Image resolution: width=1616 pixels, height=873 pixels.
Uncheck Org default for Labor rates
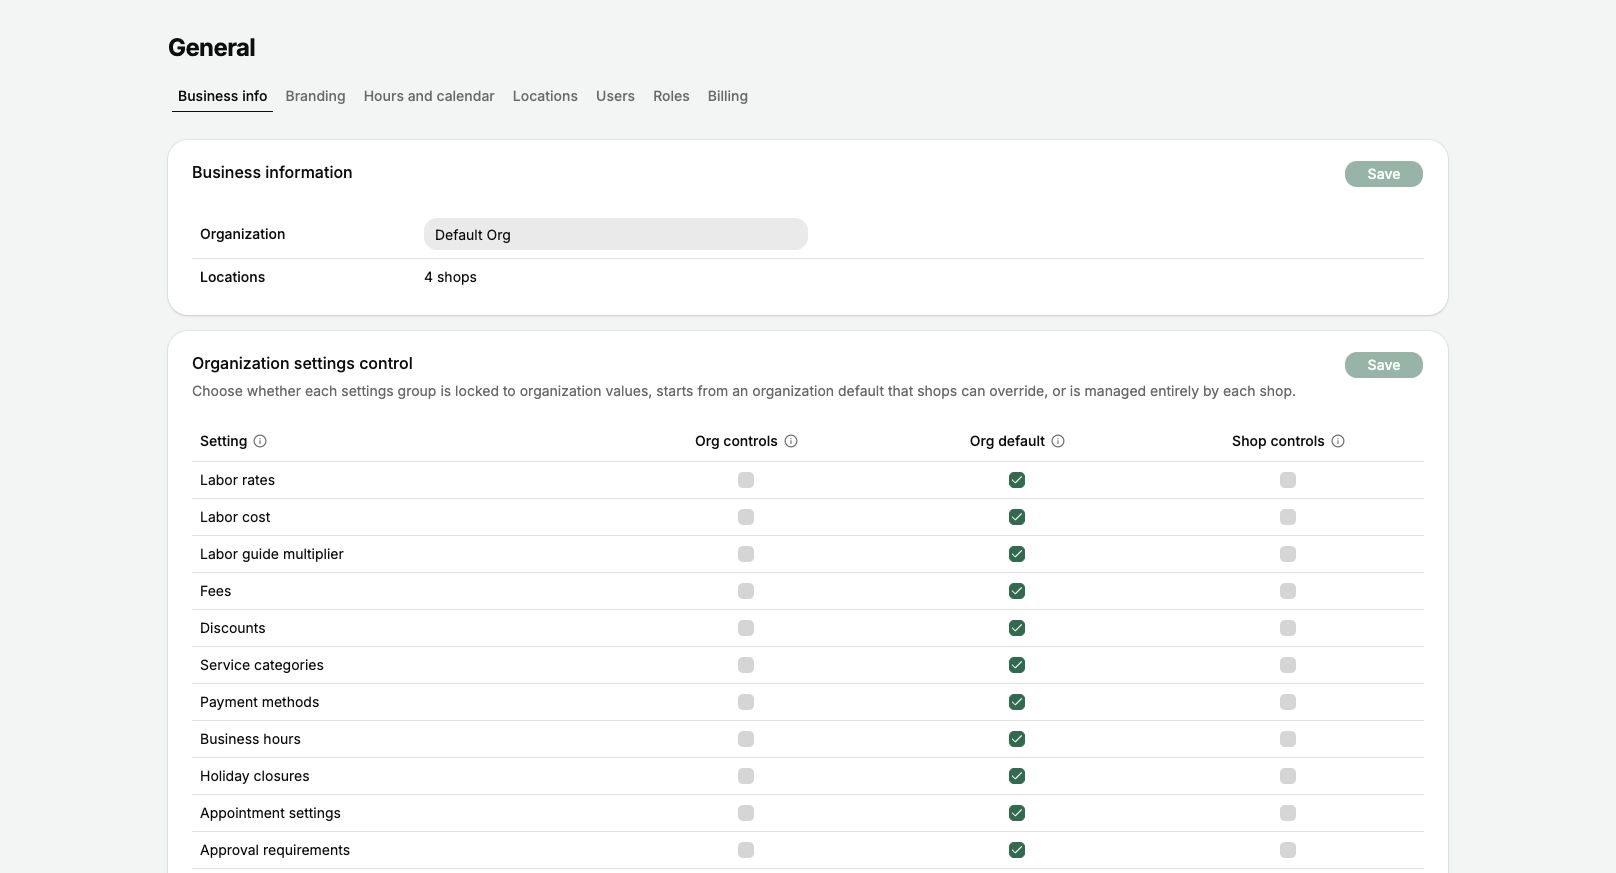coord(1017,480)
